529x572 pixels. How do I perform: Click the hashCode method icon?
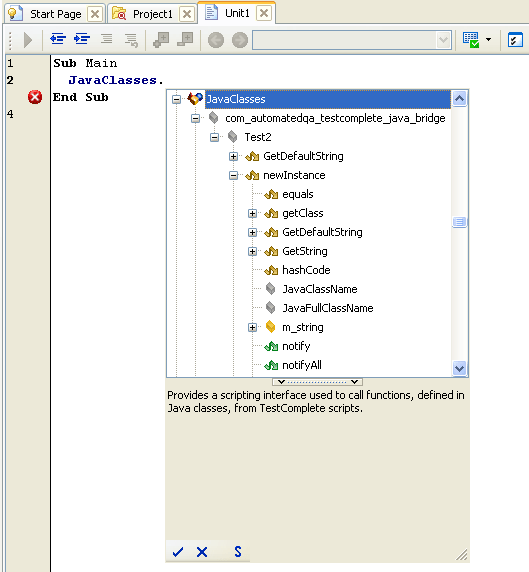click(271, 270)
